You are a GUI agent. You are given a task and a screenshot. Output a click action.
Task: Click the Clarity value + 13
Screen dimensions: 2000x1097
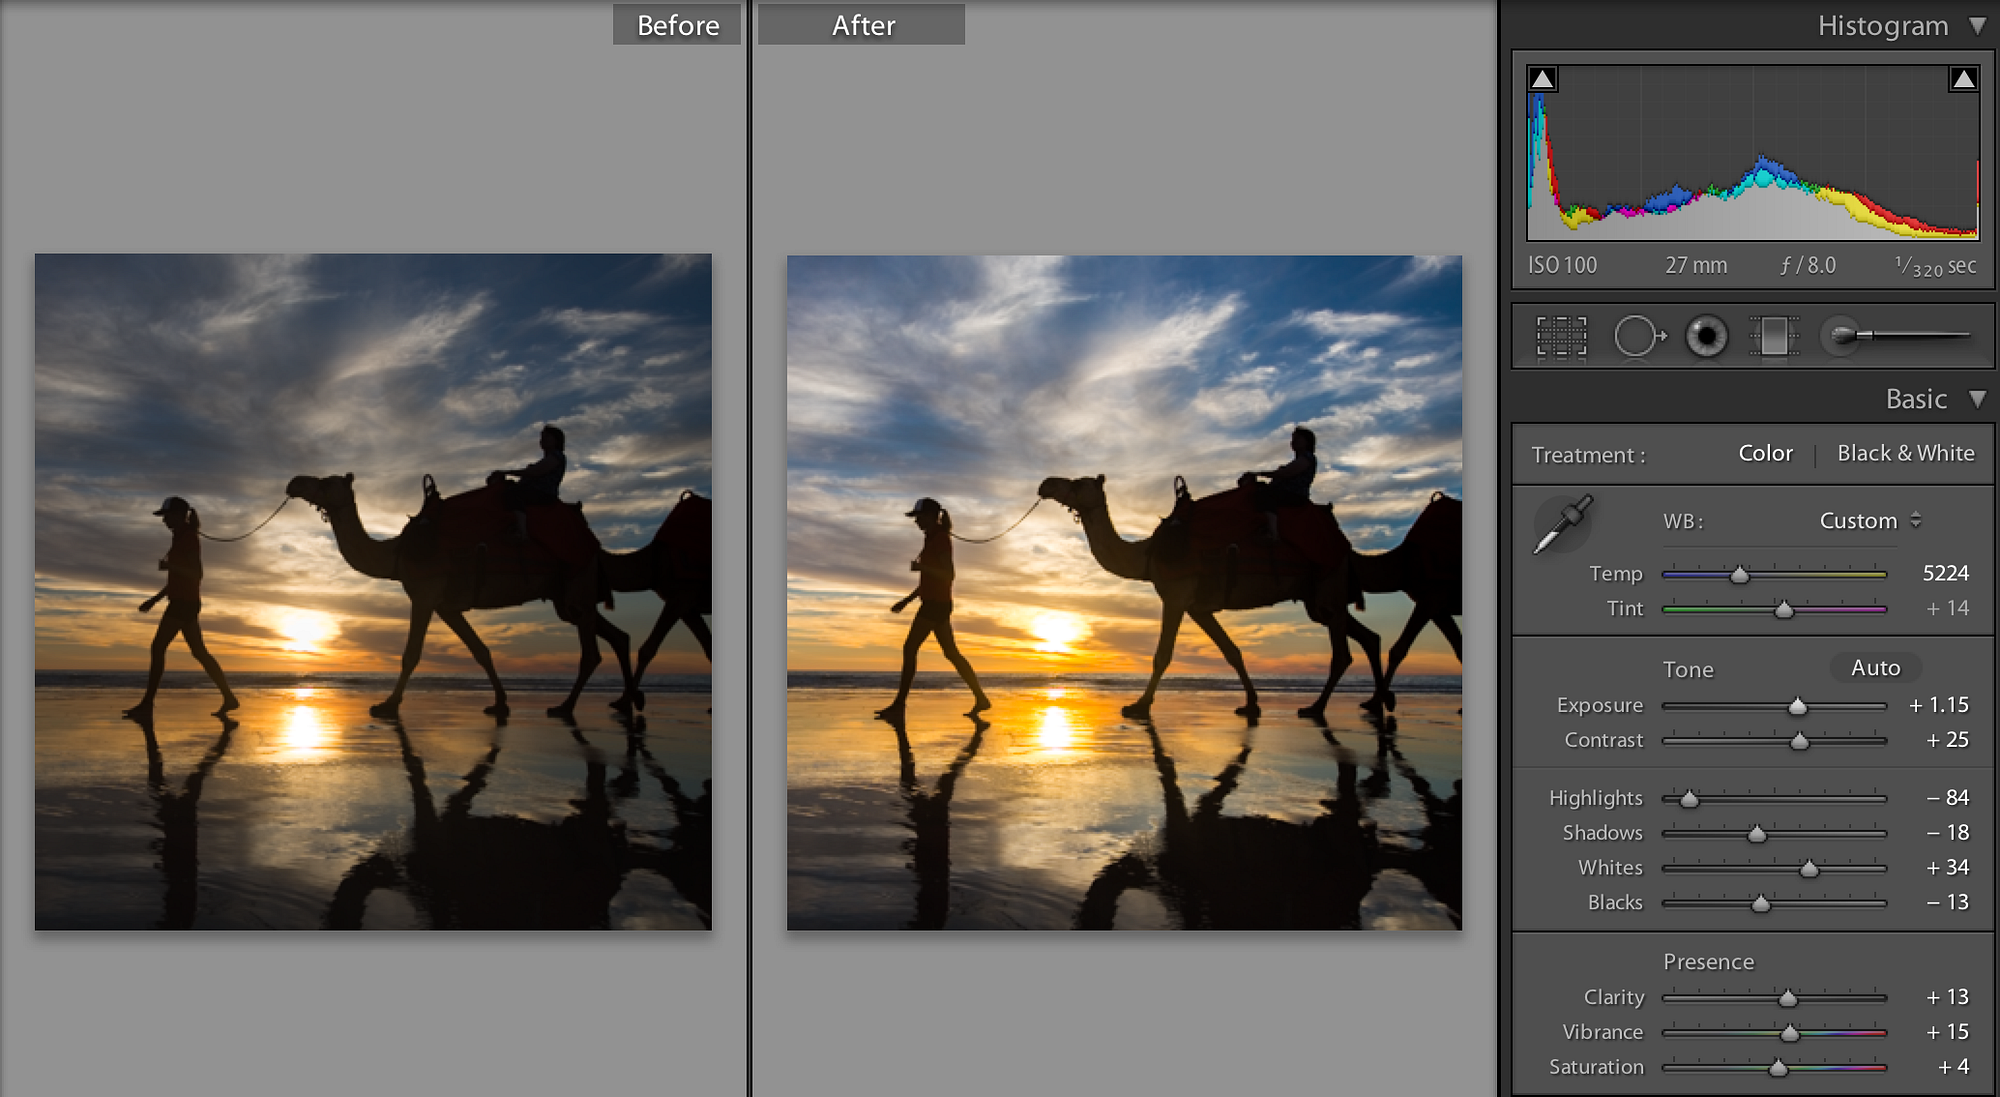click(x=1947, y=997)
